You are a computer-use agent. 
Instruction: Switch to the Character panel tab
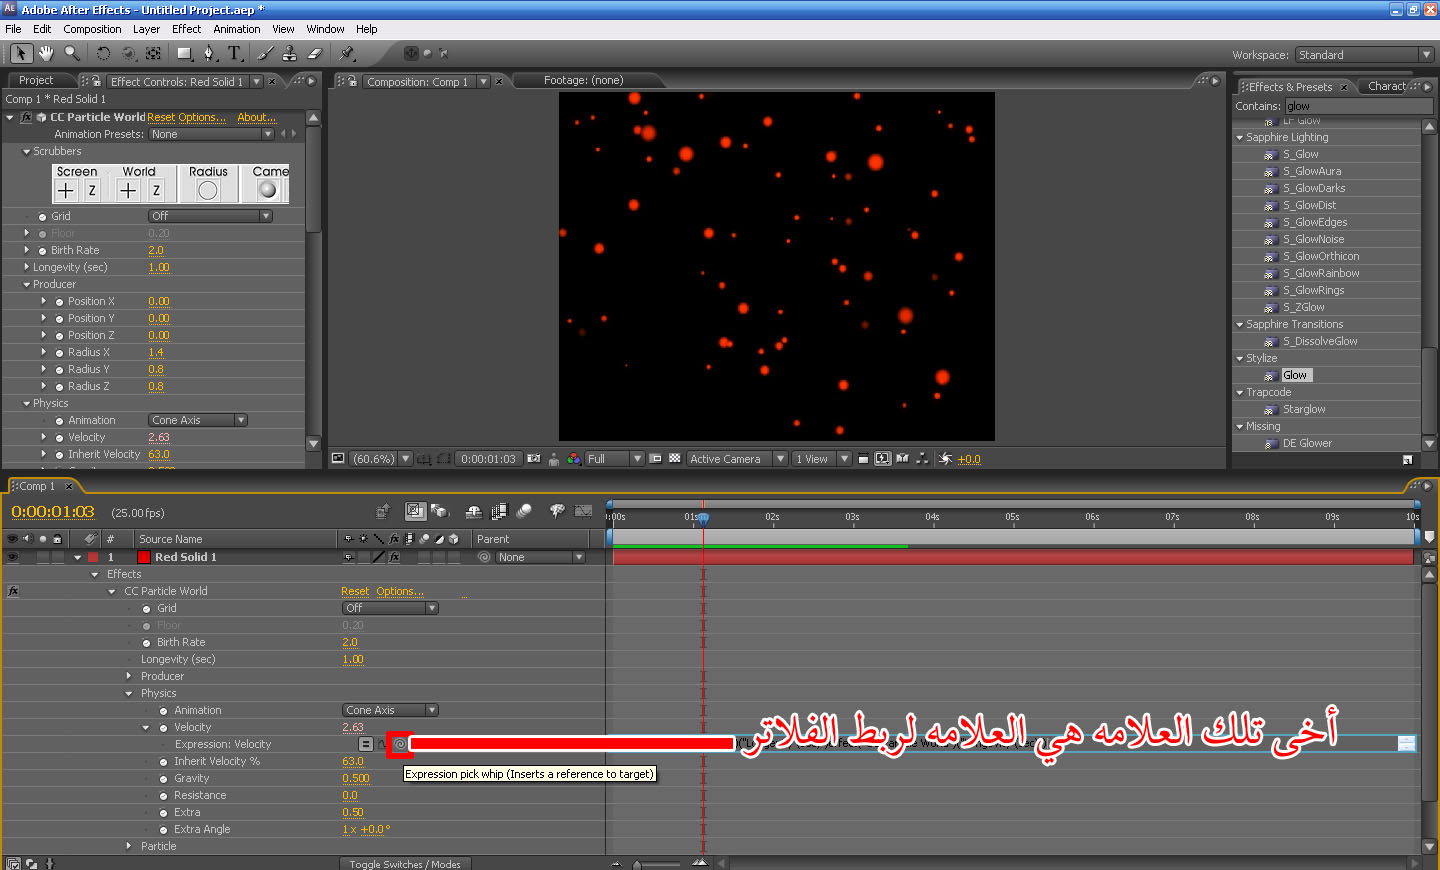click(x=1387, y=86)
